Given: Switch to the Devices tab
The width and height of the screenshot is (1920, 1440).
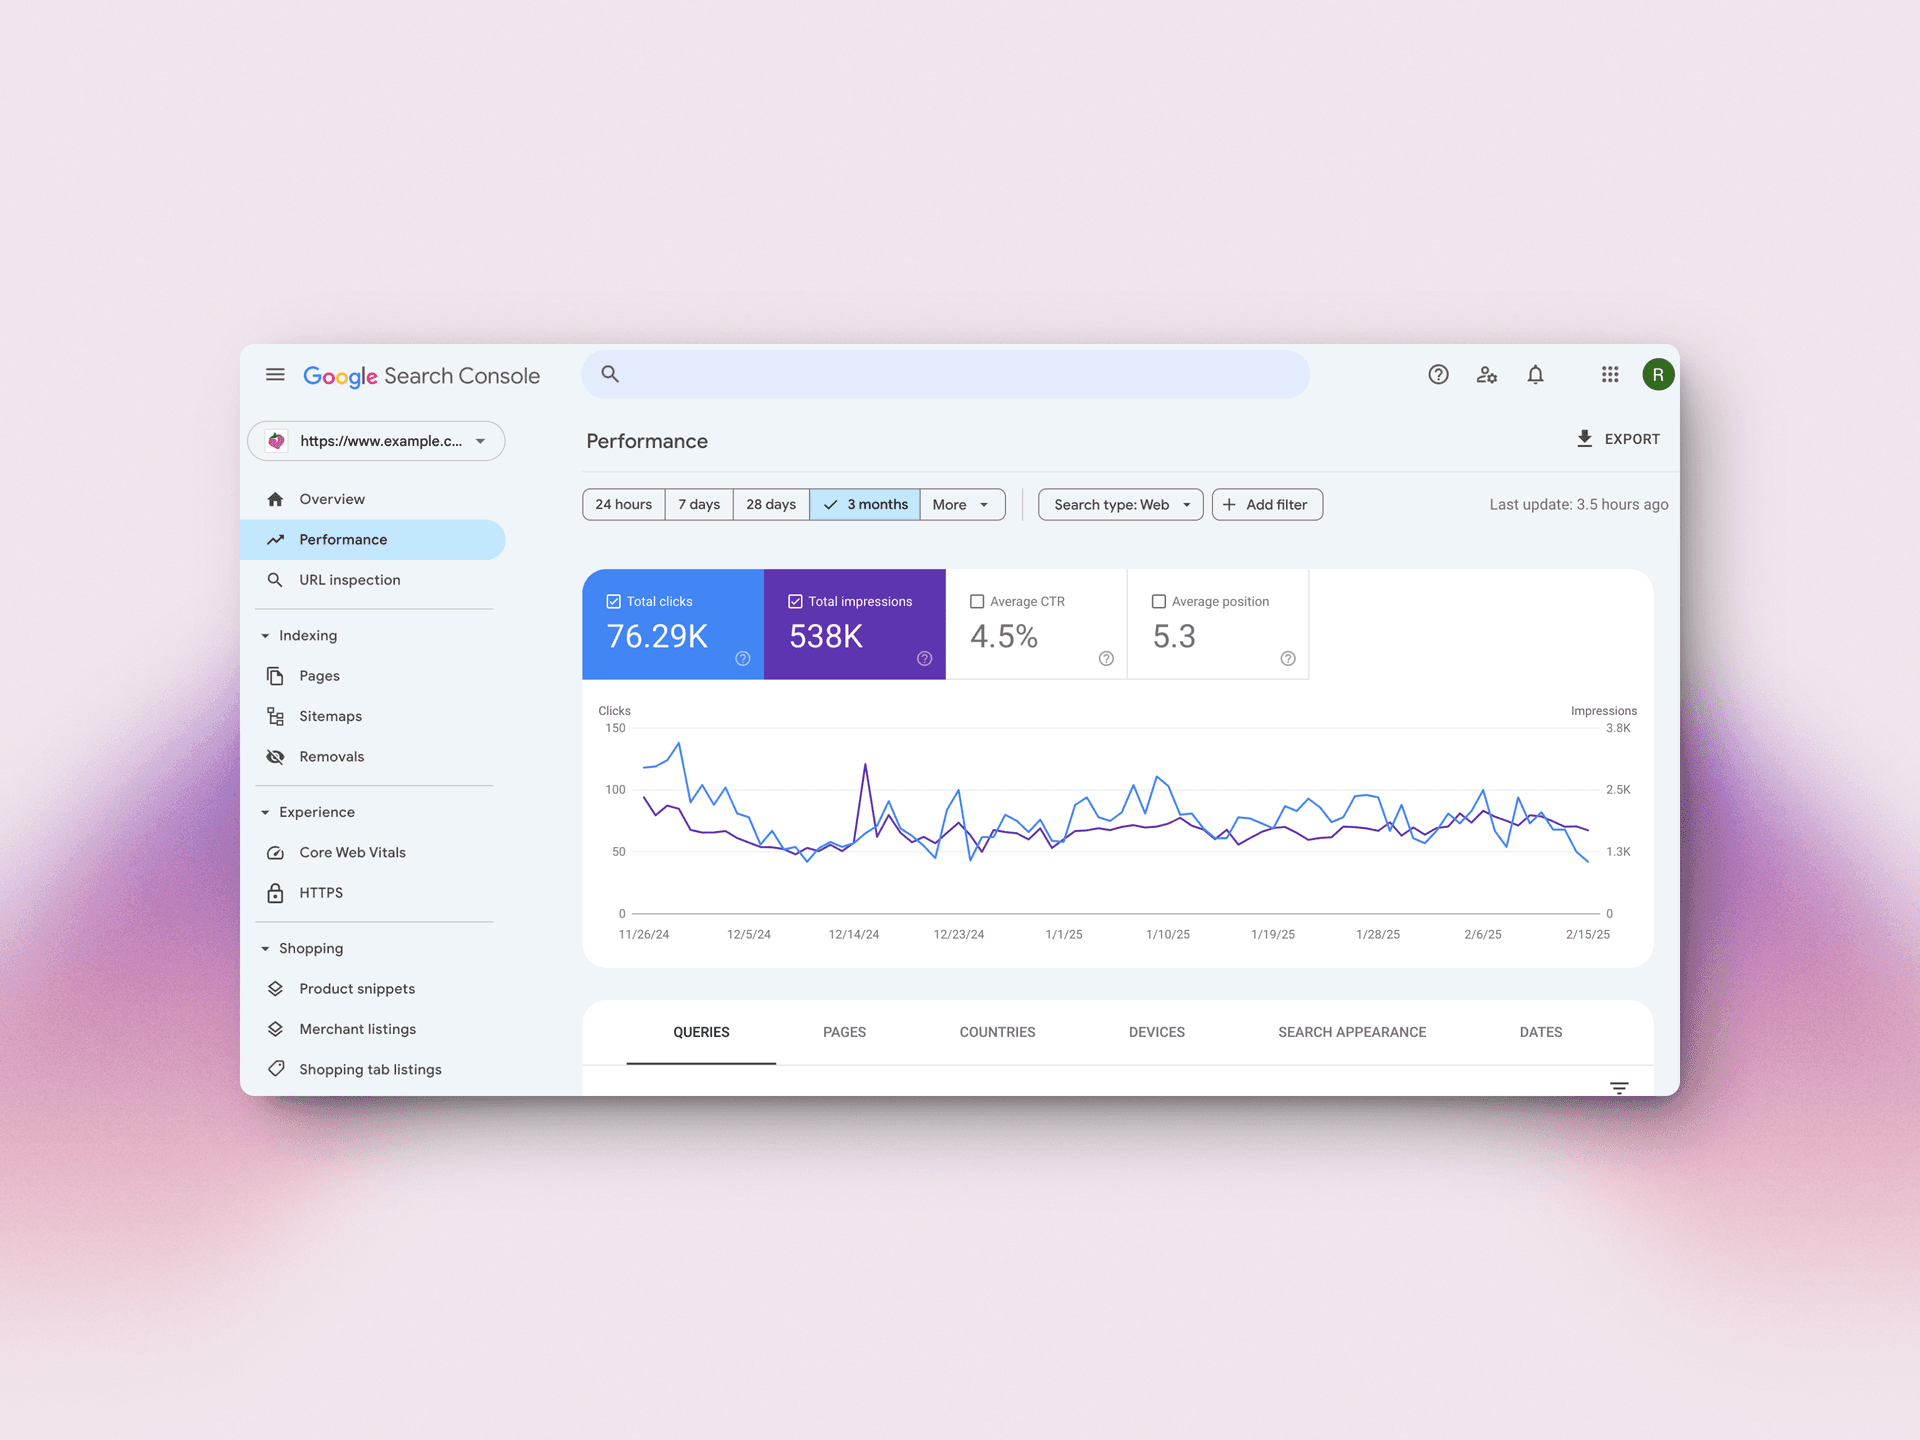Looking at the screenshot, I should click(1157, 1032).
